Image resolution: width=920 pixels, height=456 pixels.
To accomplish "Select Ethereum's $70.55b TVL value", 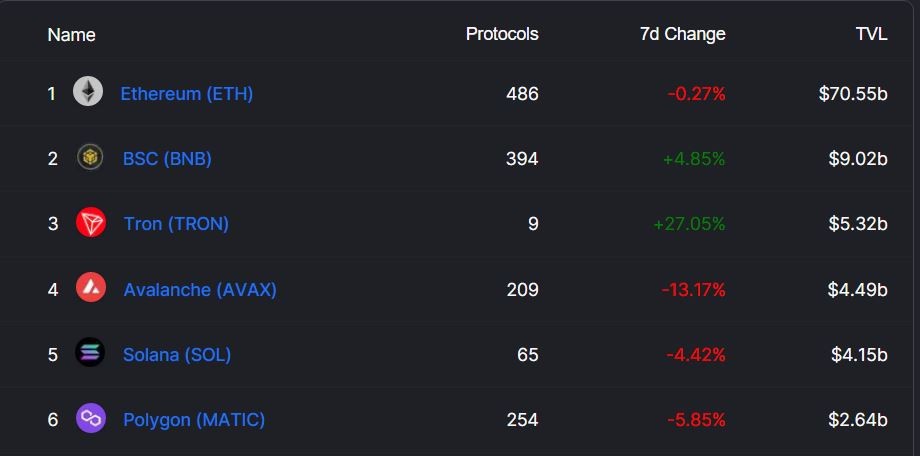I will point(853,94).
